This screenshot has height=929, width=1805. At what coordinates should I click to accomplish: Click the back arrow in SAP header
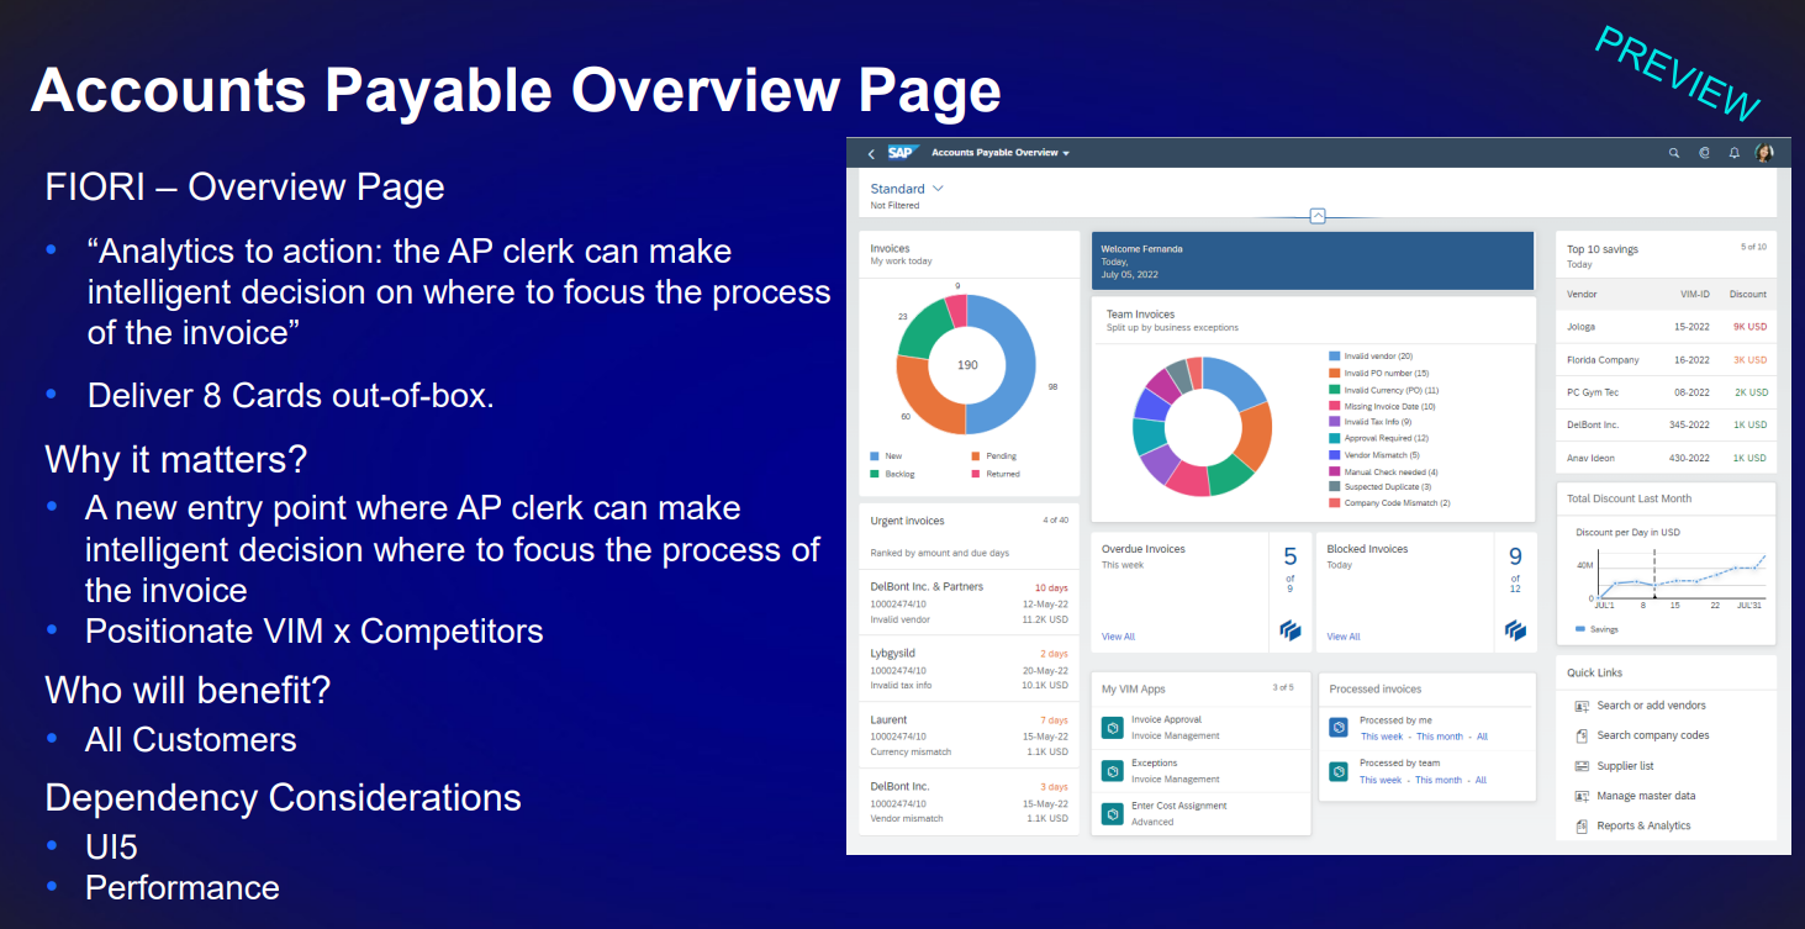pyautogui.click(x=871, y=153)
